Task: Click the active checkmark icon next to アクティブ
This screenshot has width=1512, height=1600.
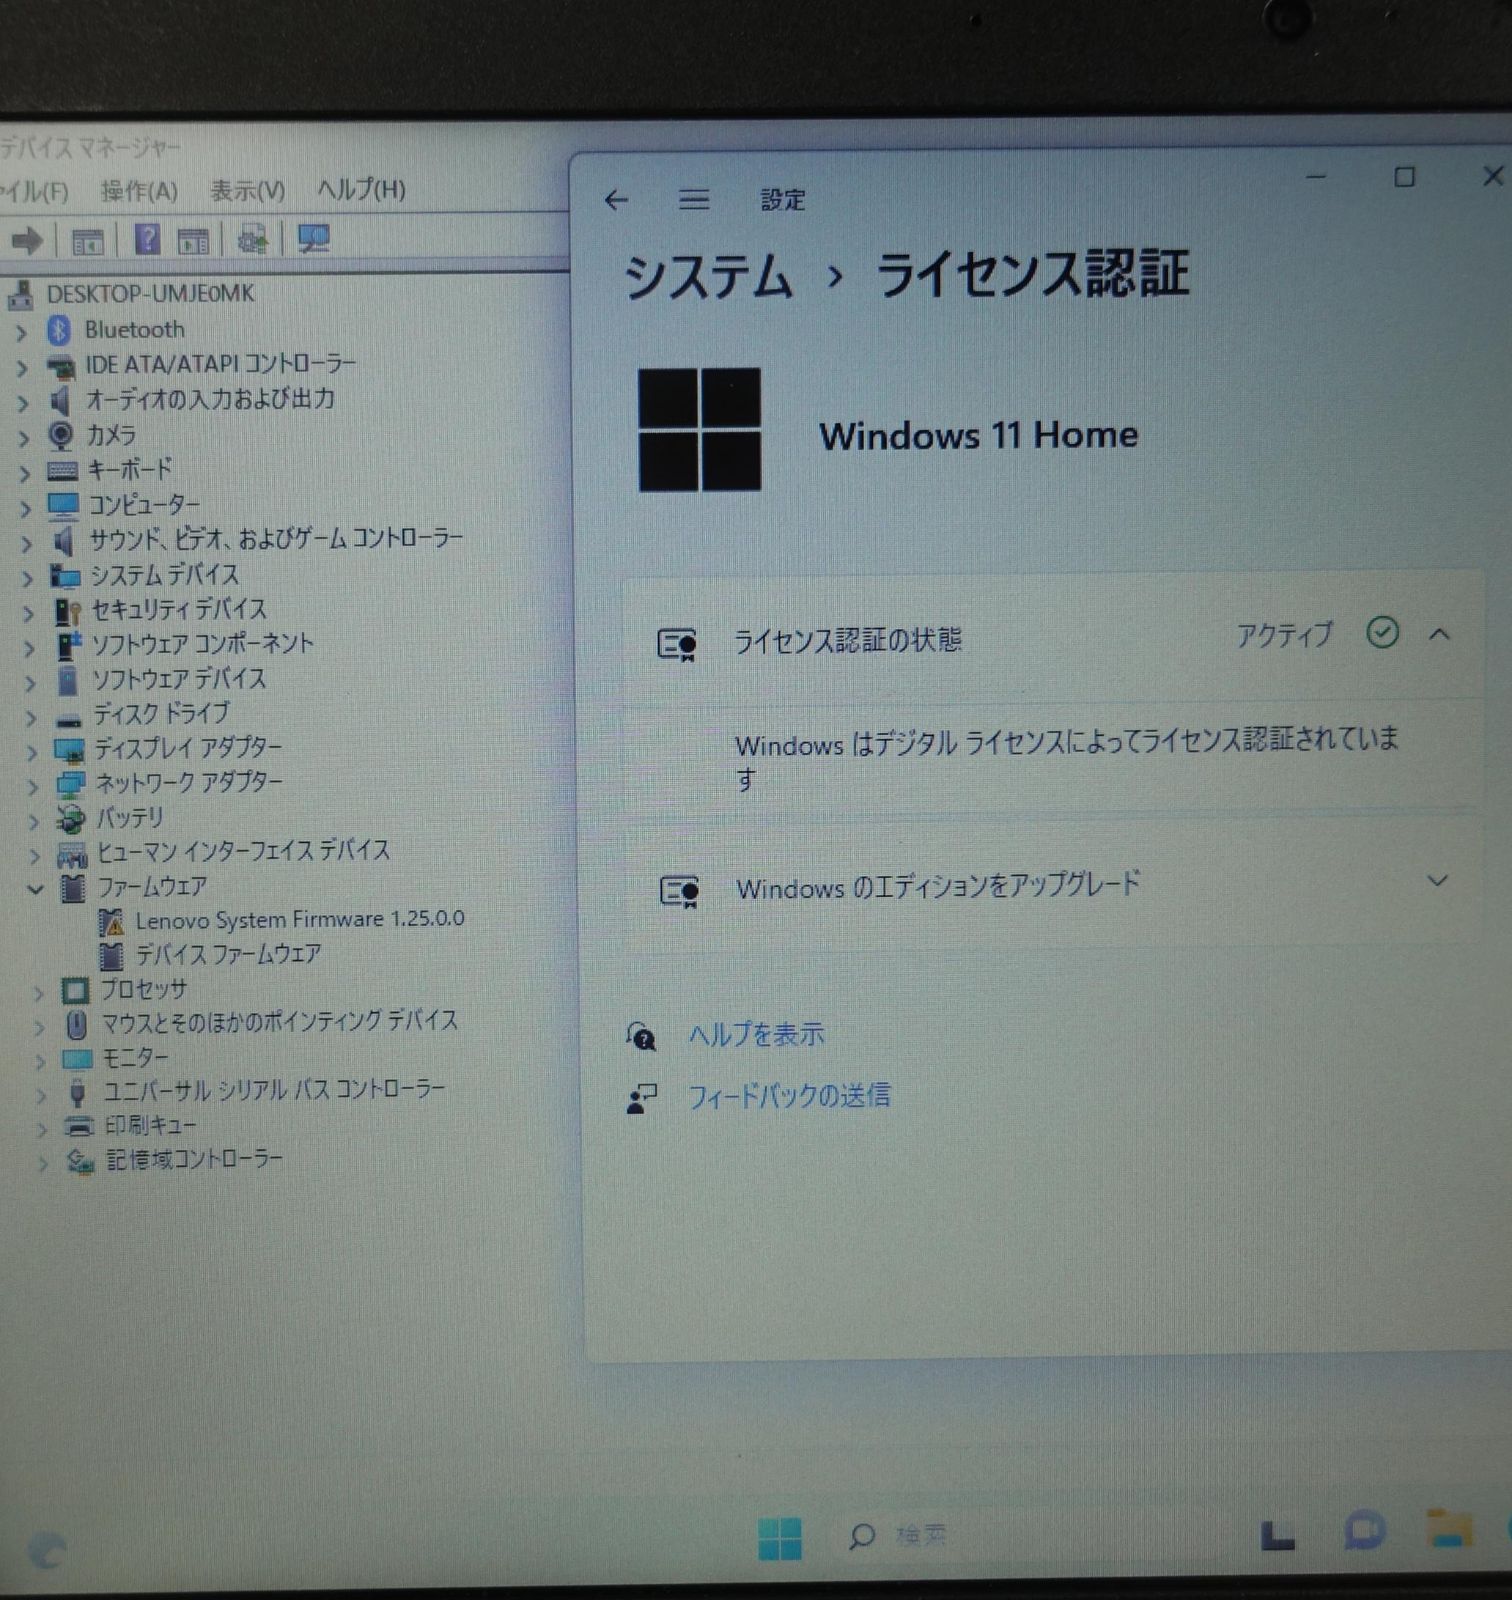Action: 1382,632
